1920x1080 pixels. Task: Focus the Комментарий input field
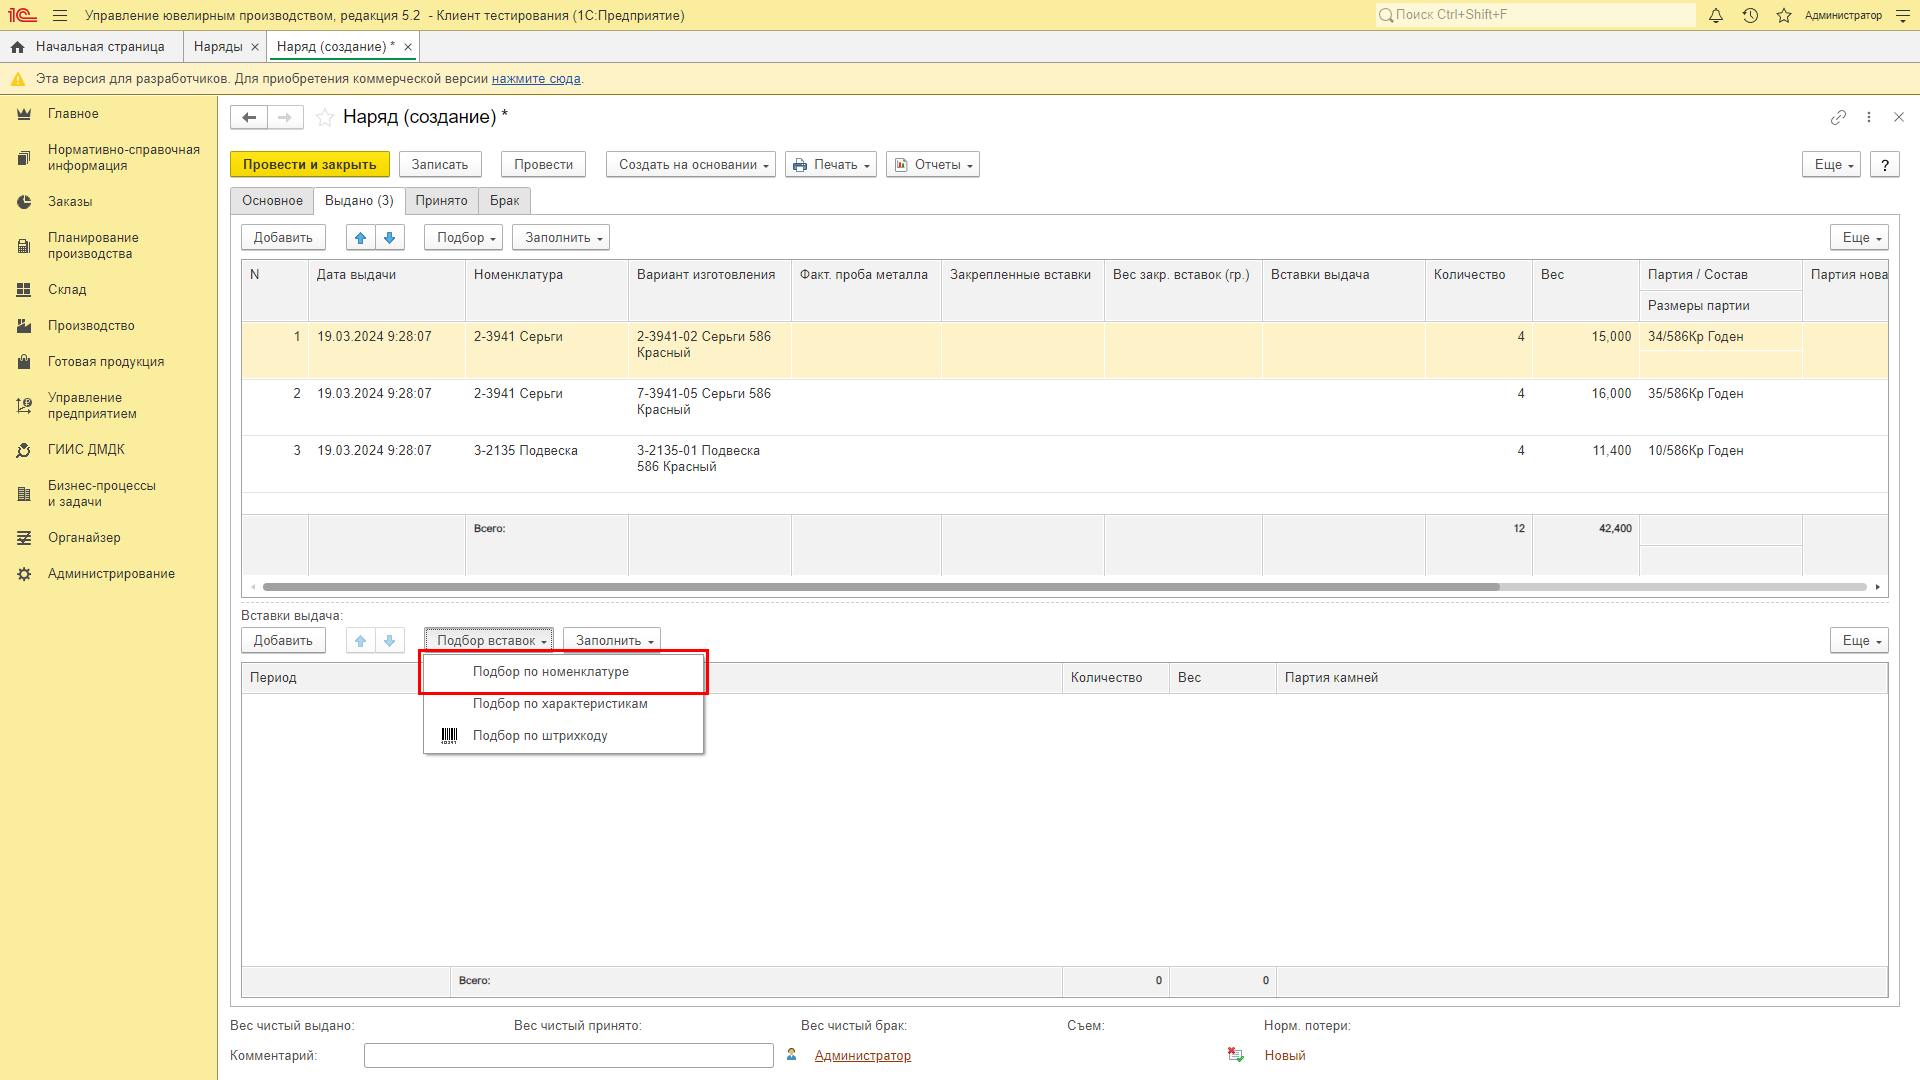click(569, 1056)
